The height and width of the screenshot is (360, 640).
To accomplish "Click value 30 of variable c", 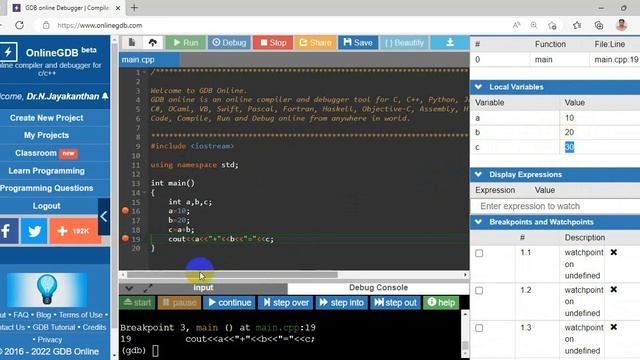I will (569, 147).
